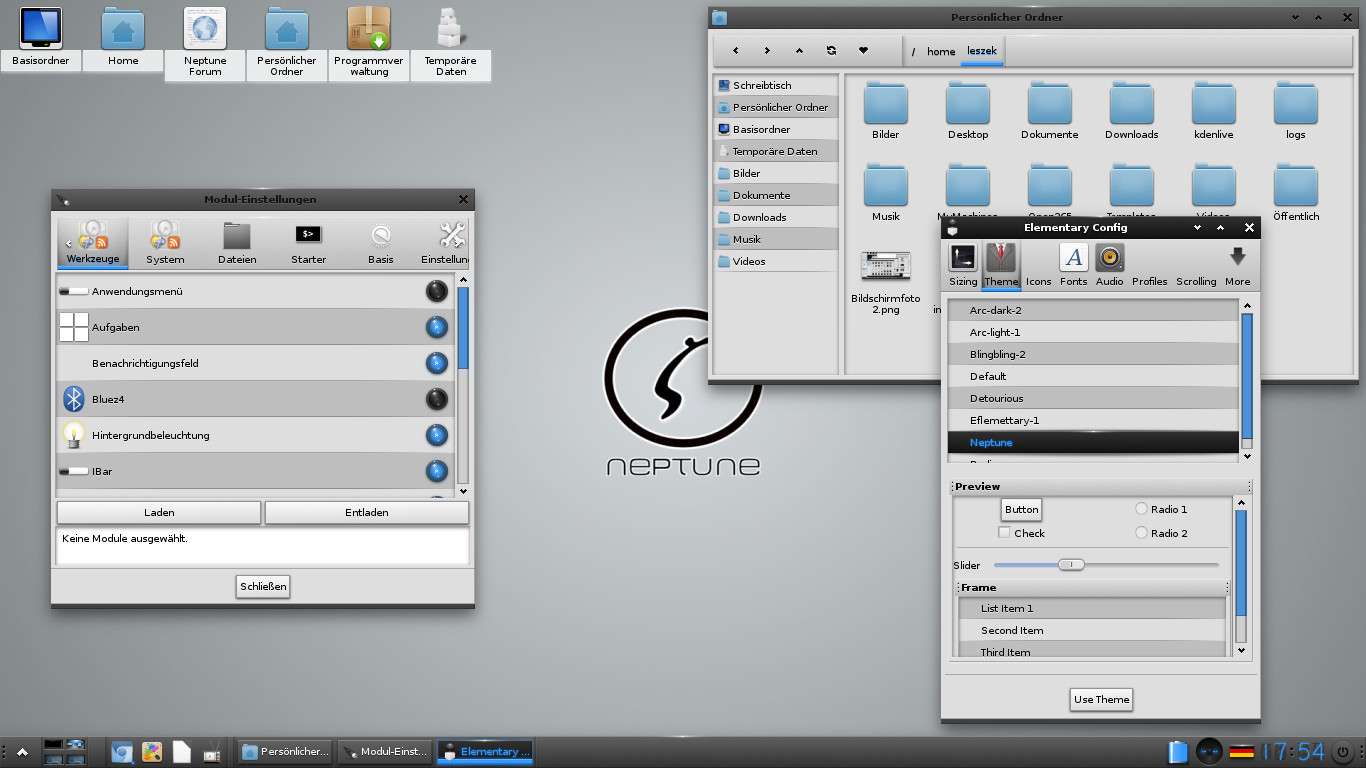Open the kdenlive folder icon
Image resolution: width=1366 pixels, height=768 pixels.
(x=1214, y=103)
